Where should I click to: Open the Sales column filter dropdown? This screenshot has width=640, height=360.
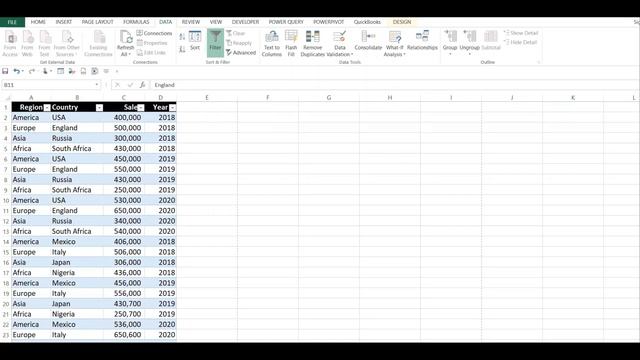coord(141,108)
